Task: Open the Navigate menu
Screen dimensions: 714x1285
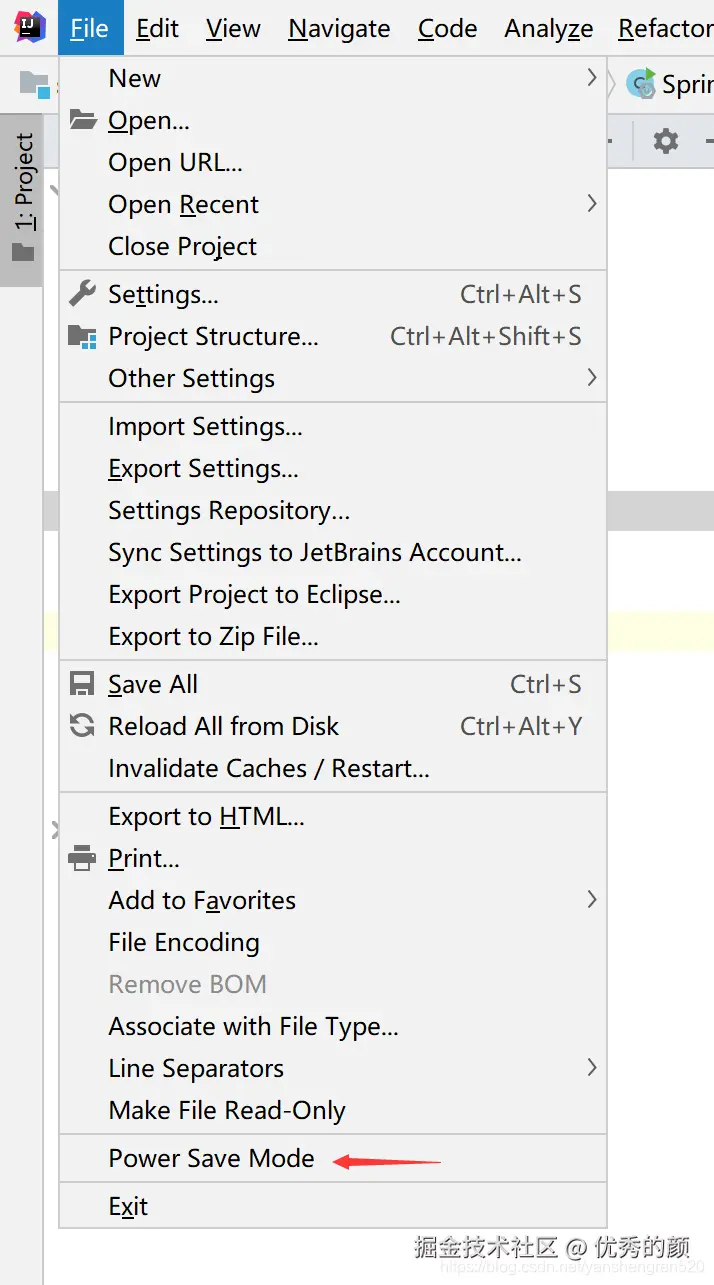Action: [x=339, y=29]
